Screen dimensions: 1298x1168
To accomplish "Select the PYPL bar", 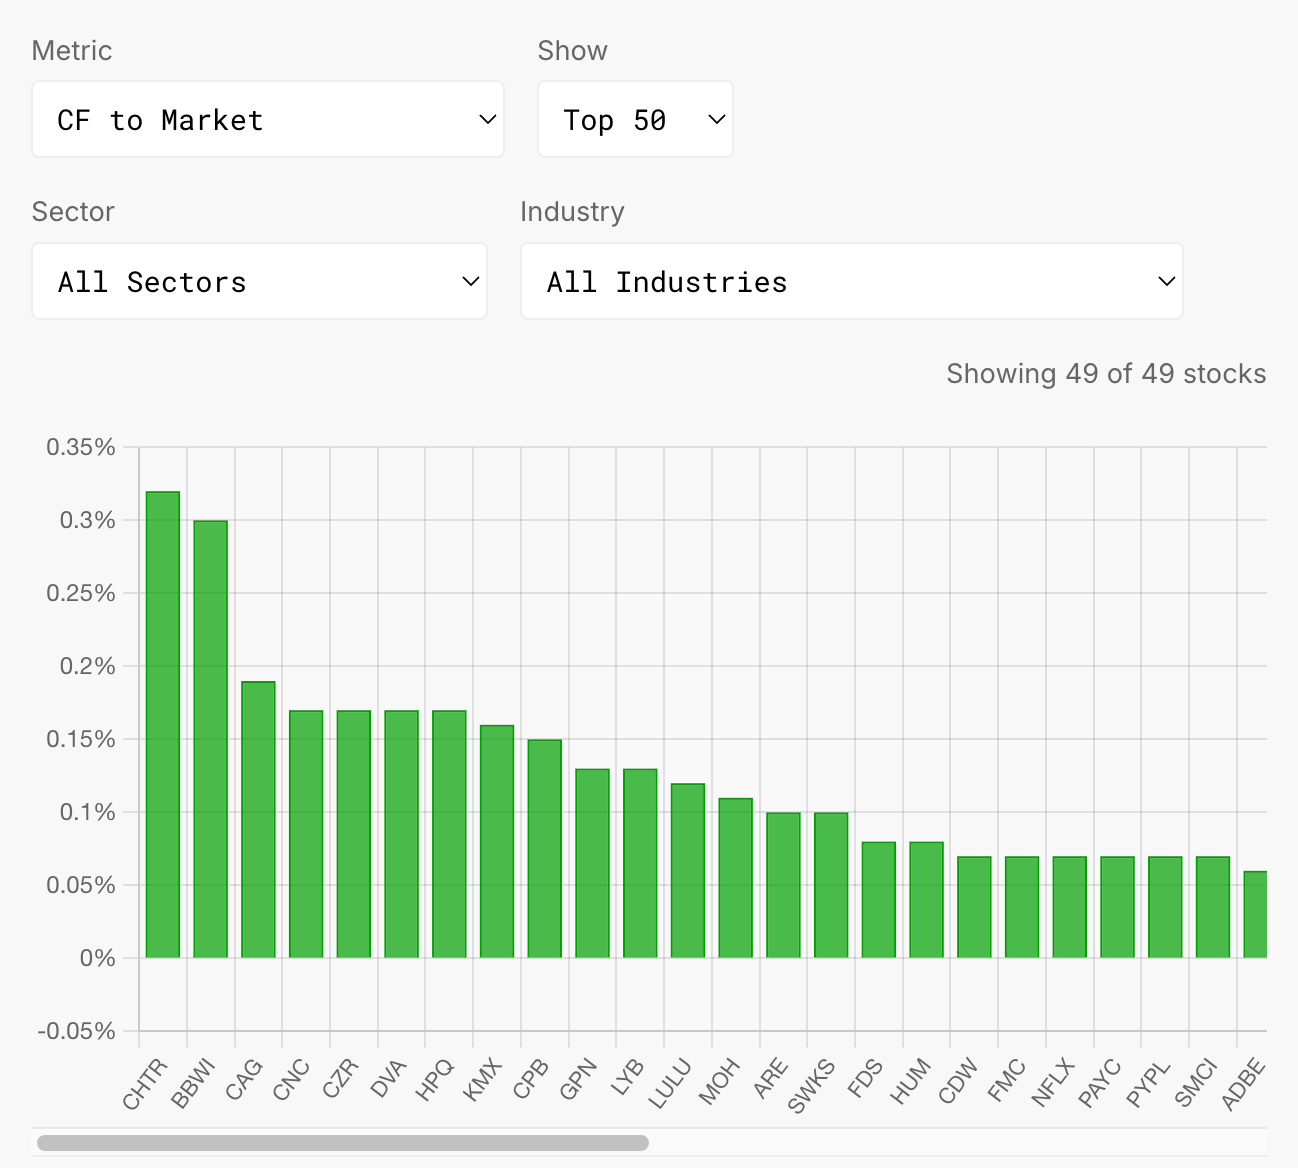I will point(1165,907).
